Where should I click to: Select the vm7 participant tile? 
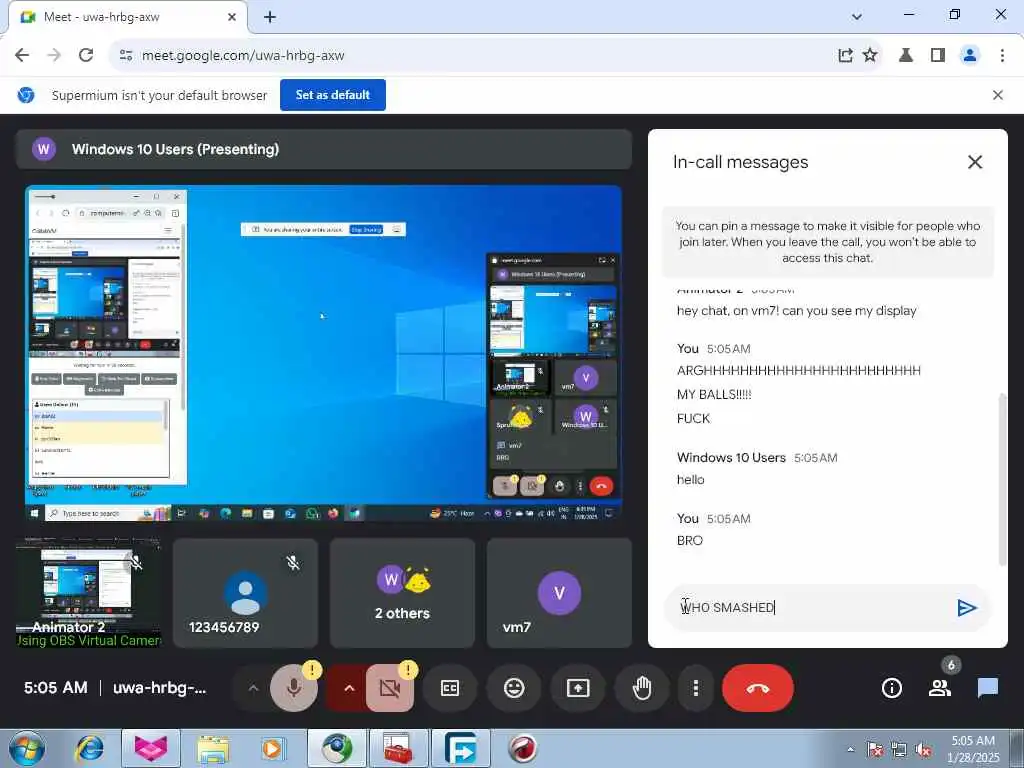[559, 593]
